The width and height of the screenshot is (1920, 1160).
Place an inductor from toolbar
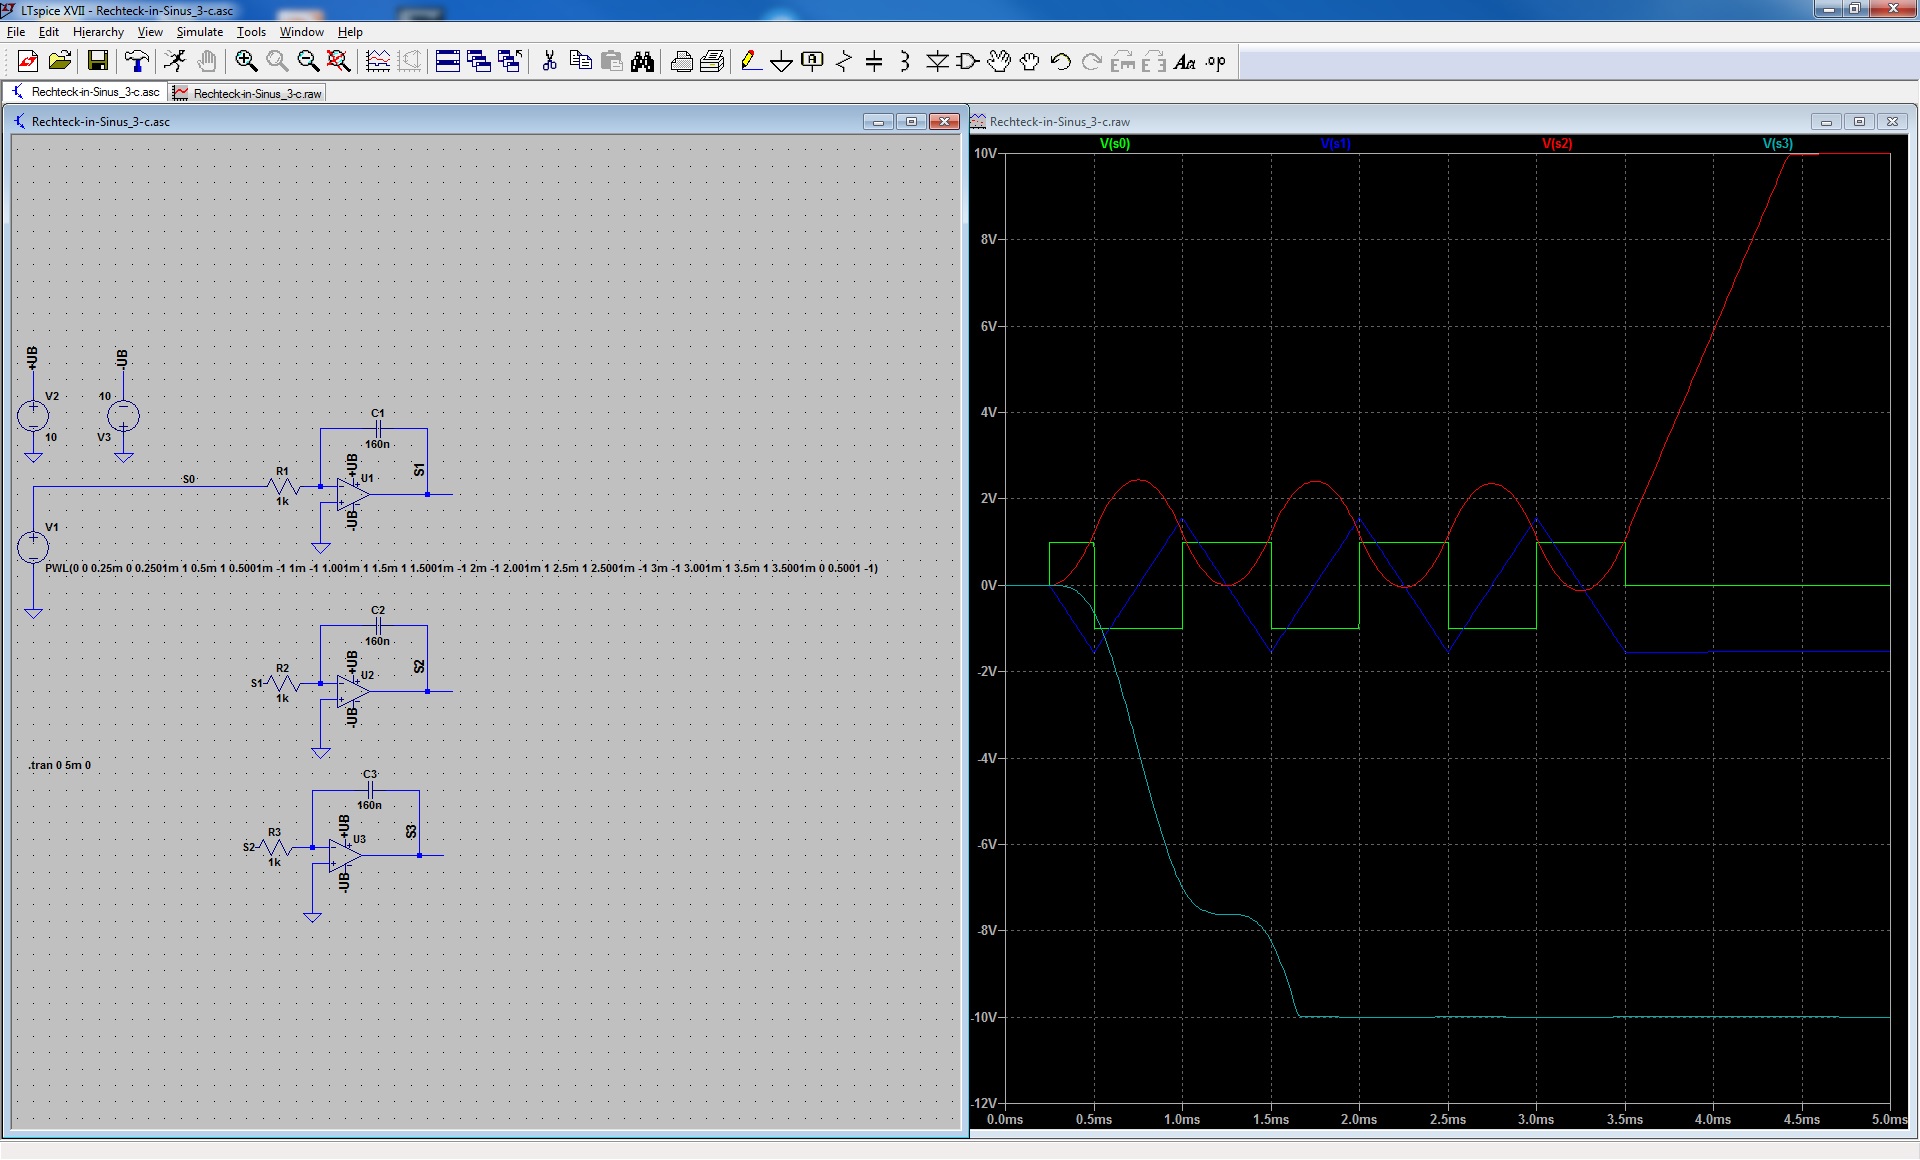tap(905, 62)
